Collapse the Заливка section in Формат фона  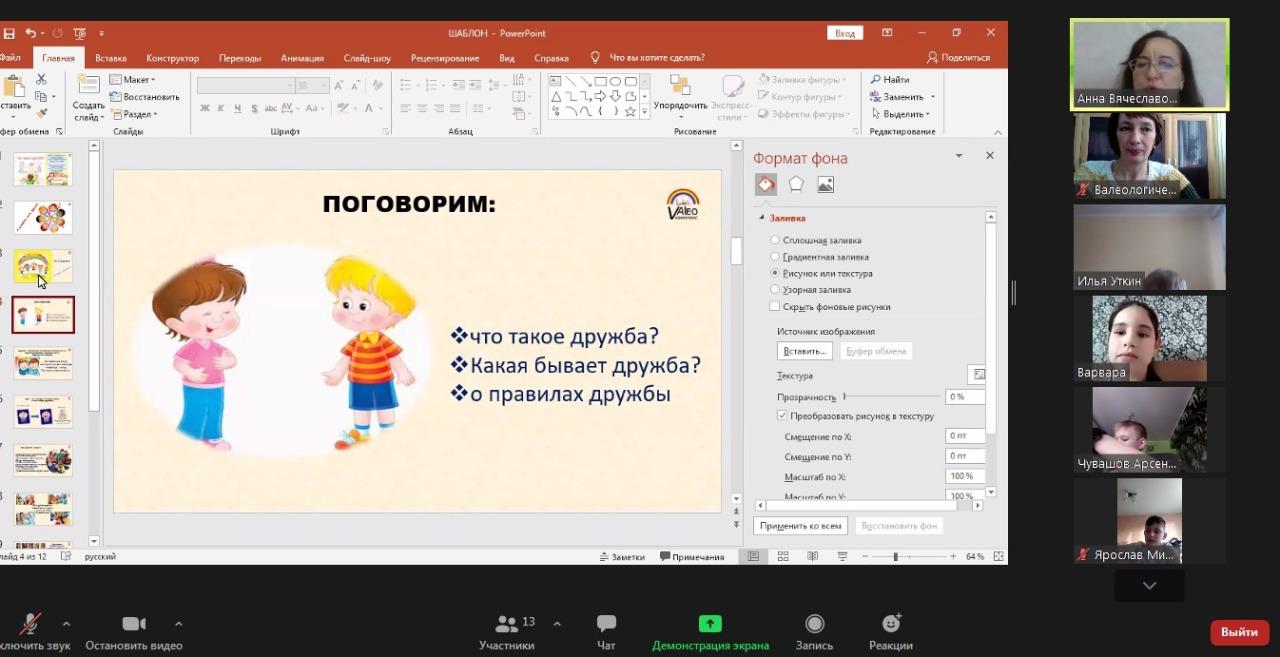coord(762,218)
